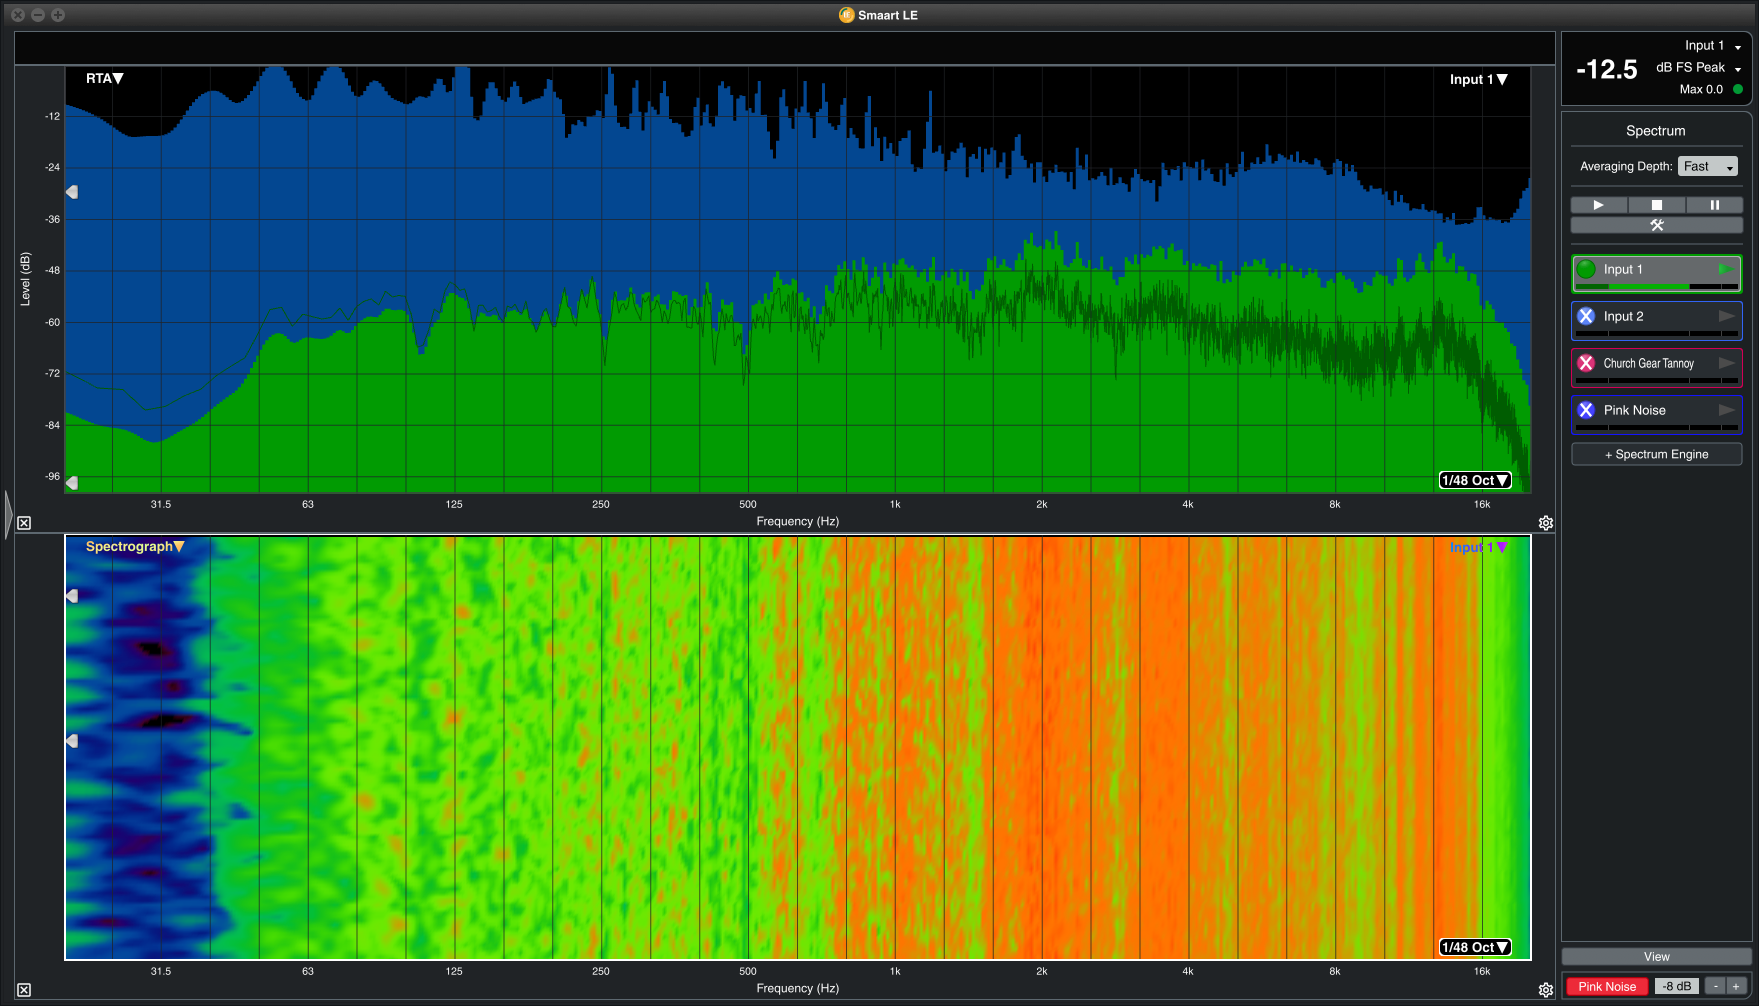Open RTA pane Input 1 selector
The height and width of the screenshot is (1006, 1759).
click(1478, 79)
